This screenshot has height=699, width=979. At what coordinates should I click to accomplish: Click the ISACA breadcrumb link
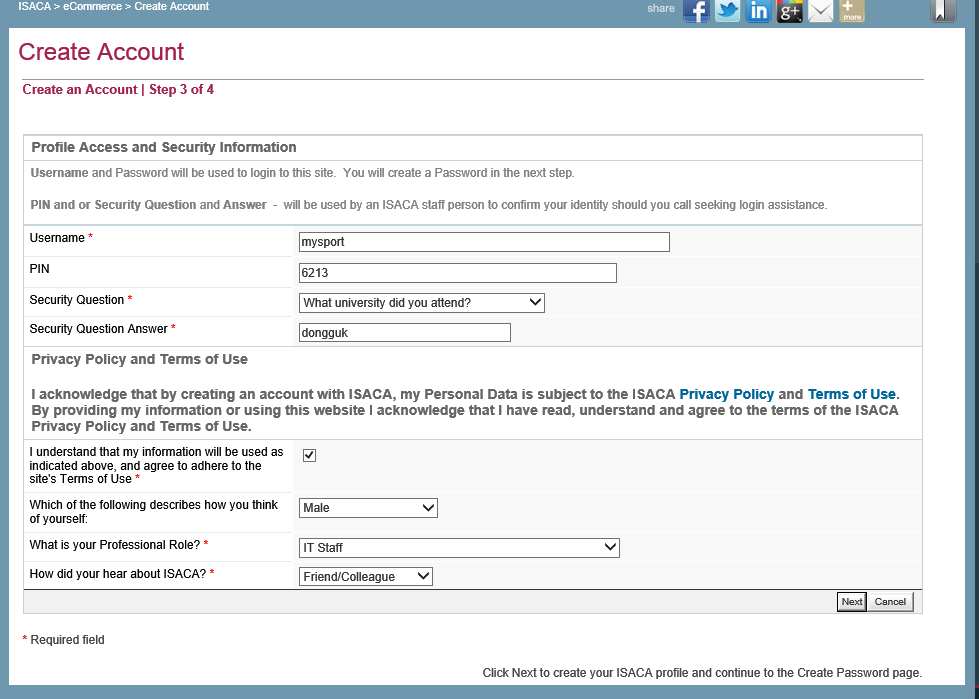click(34, 6)
